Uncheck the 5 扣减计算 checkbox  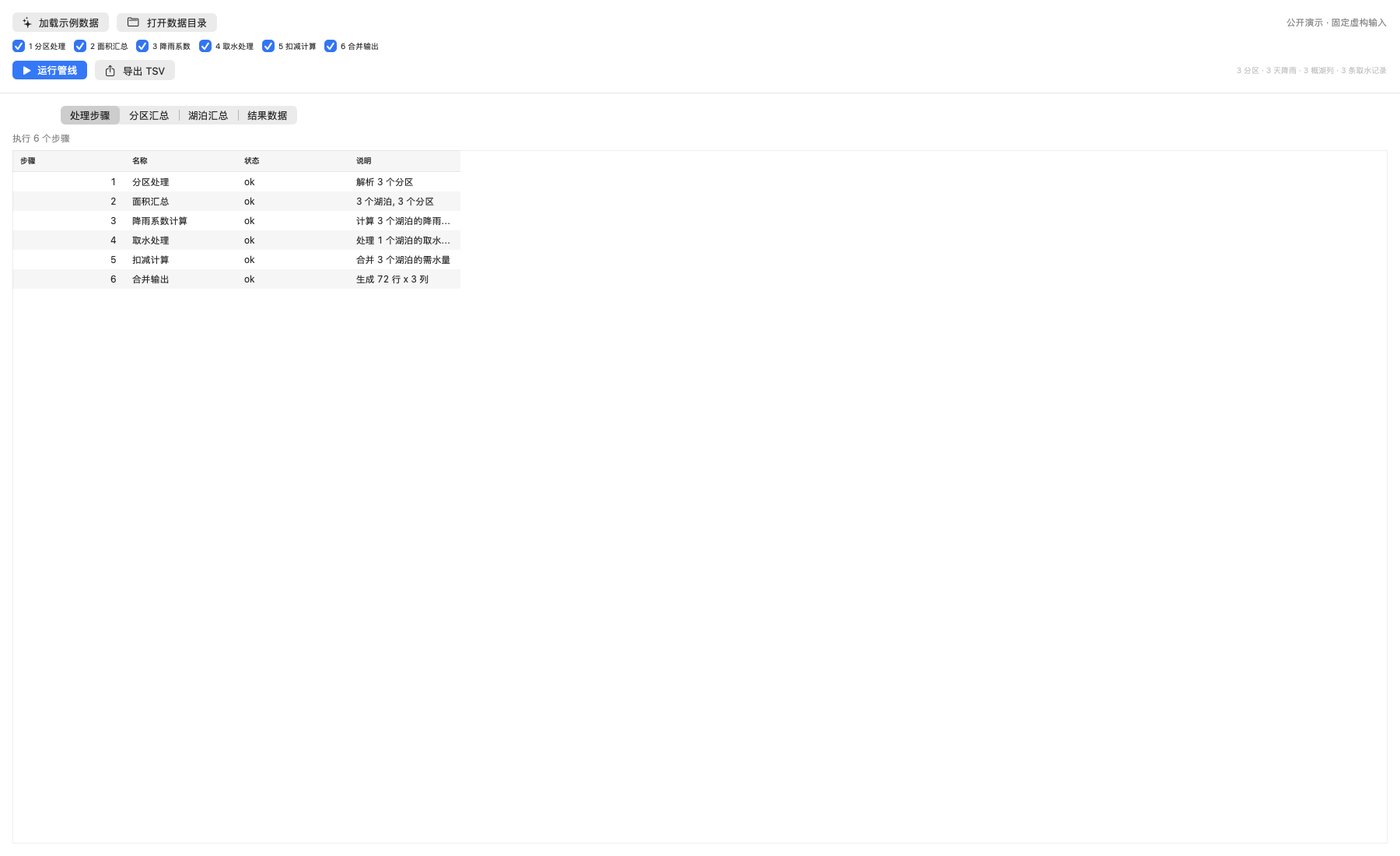(x=268, y=46)
